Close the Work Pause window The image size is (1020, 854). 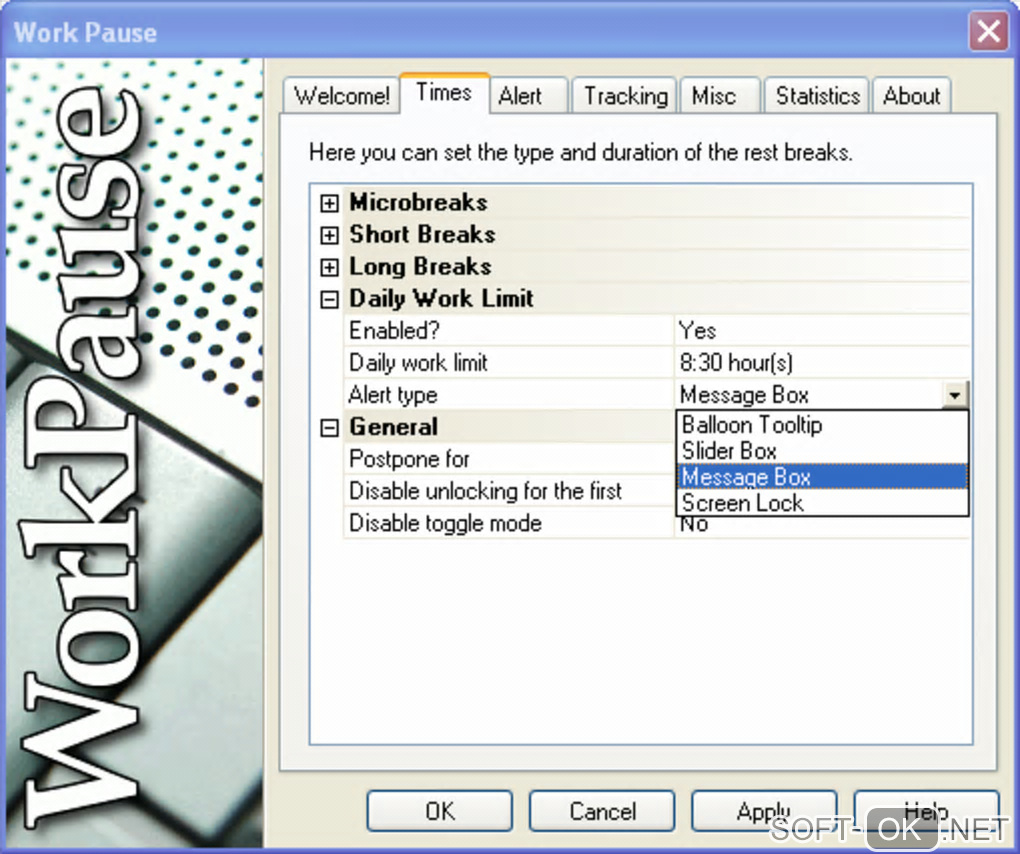[x=989, y=31]
